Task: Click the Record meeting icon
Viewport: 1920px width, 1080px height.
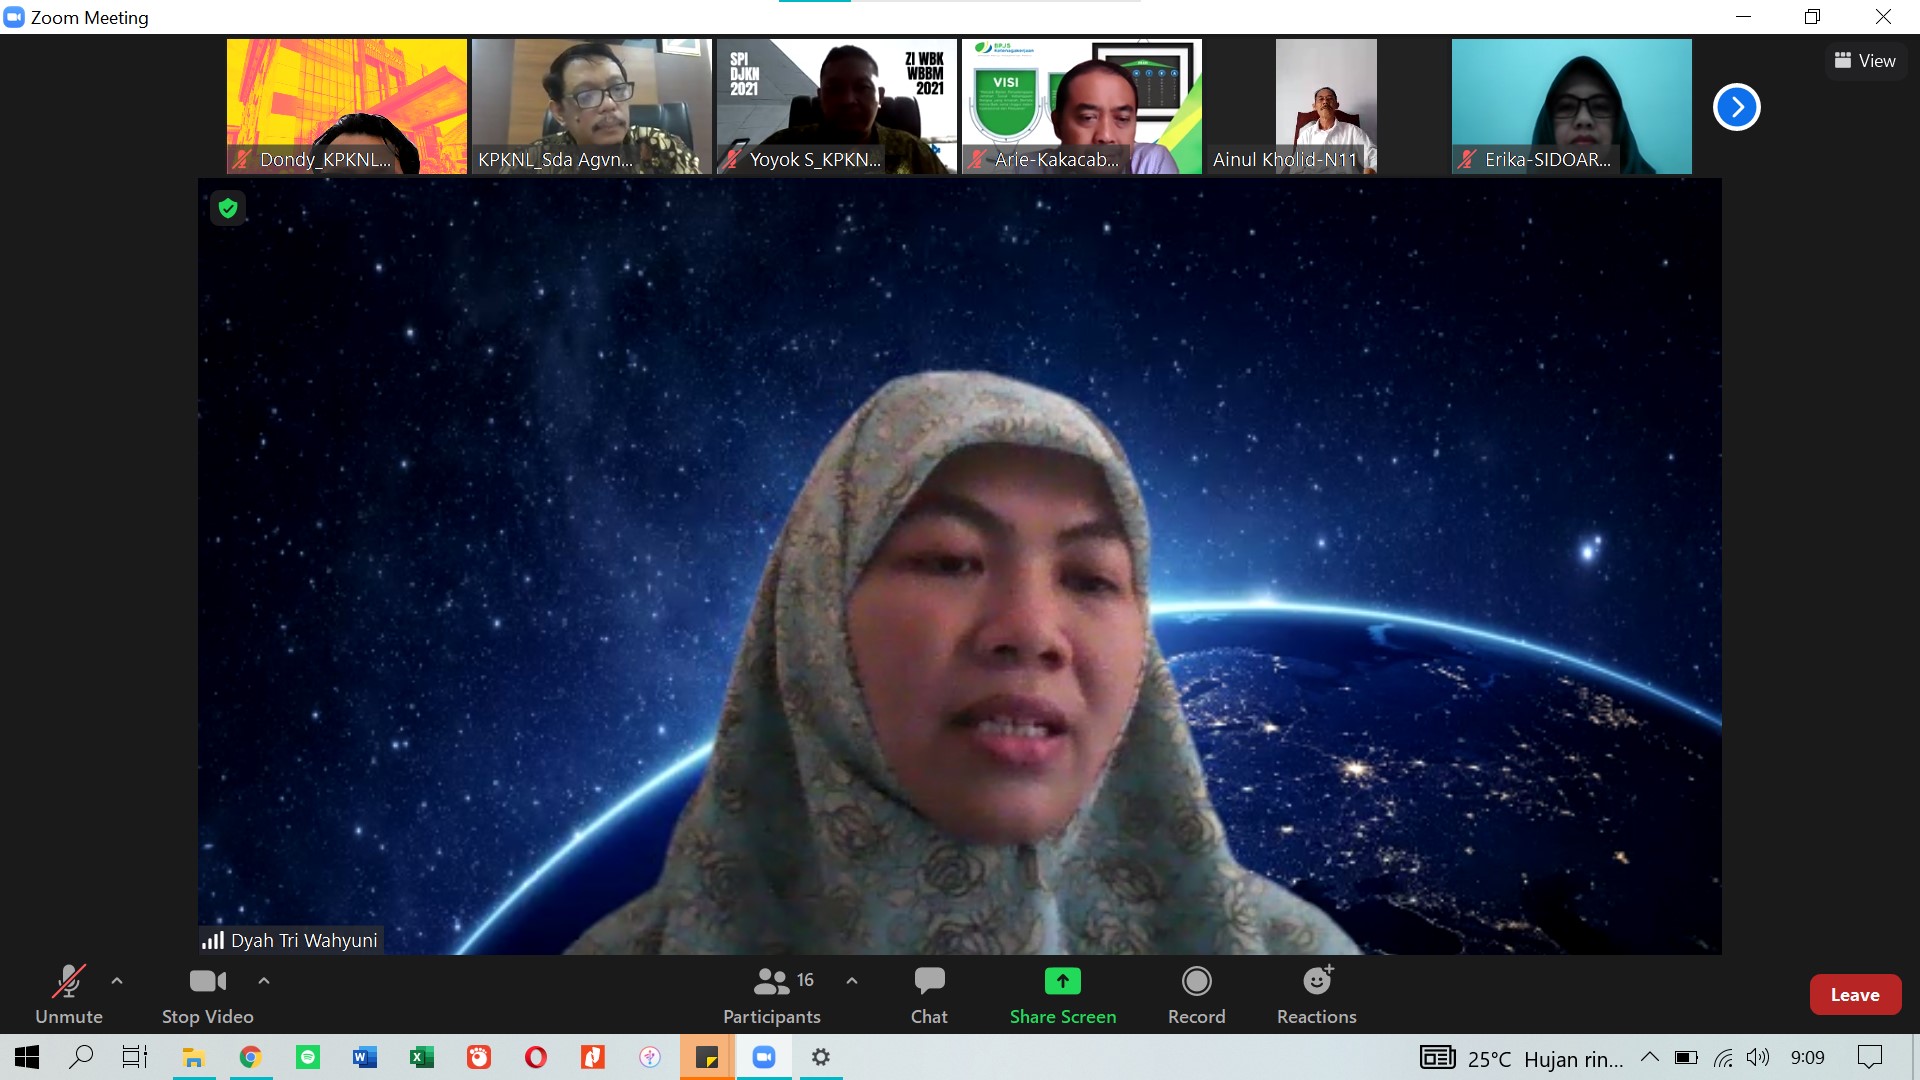Action: tap(1196, 982)
